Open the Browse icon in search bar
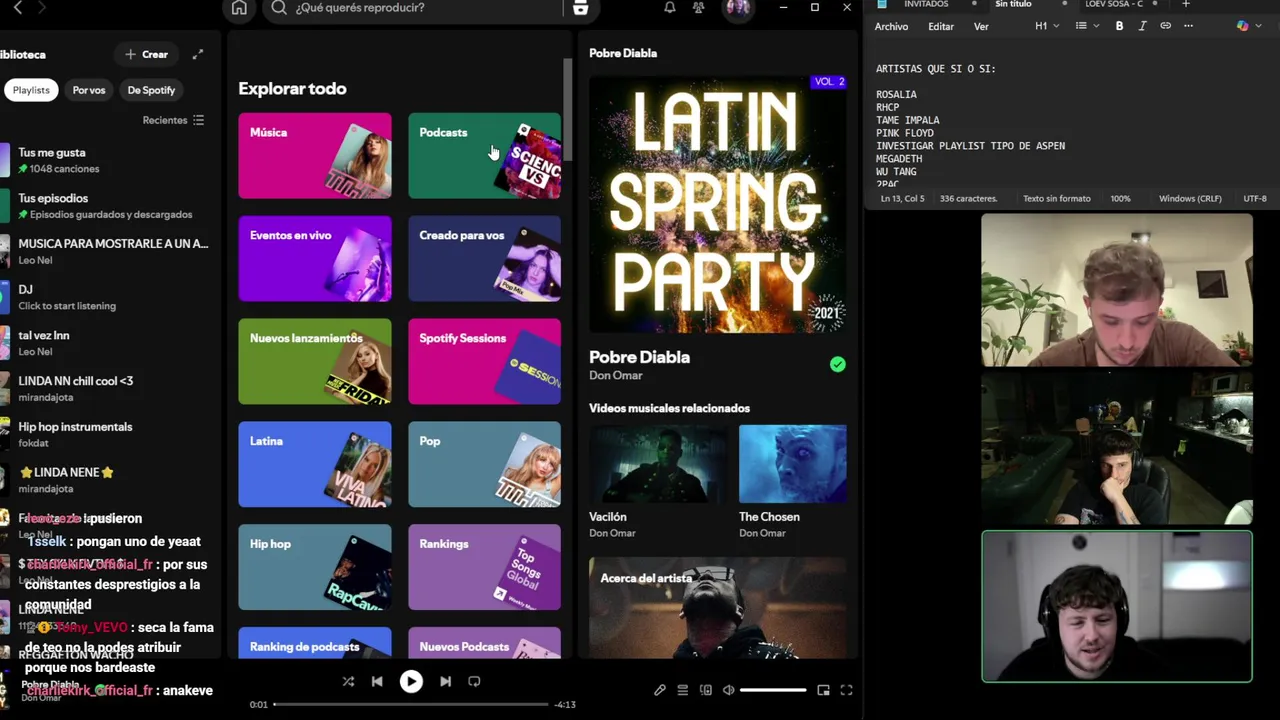The width and height of the screenshot is (1280, 720). tap(580, 8)
